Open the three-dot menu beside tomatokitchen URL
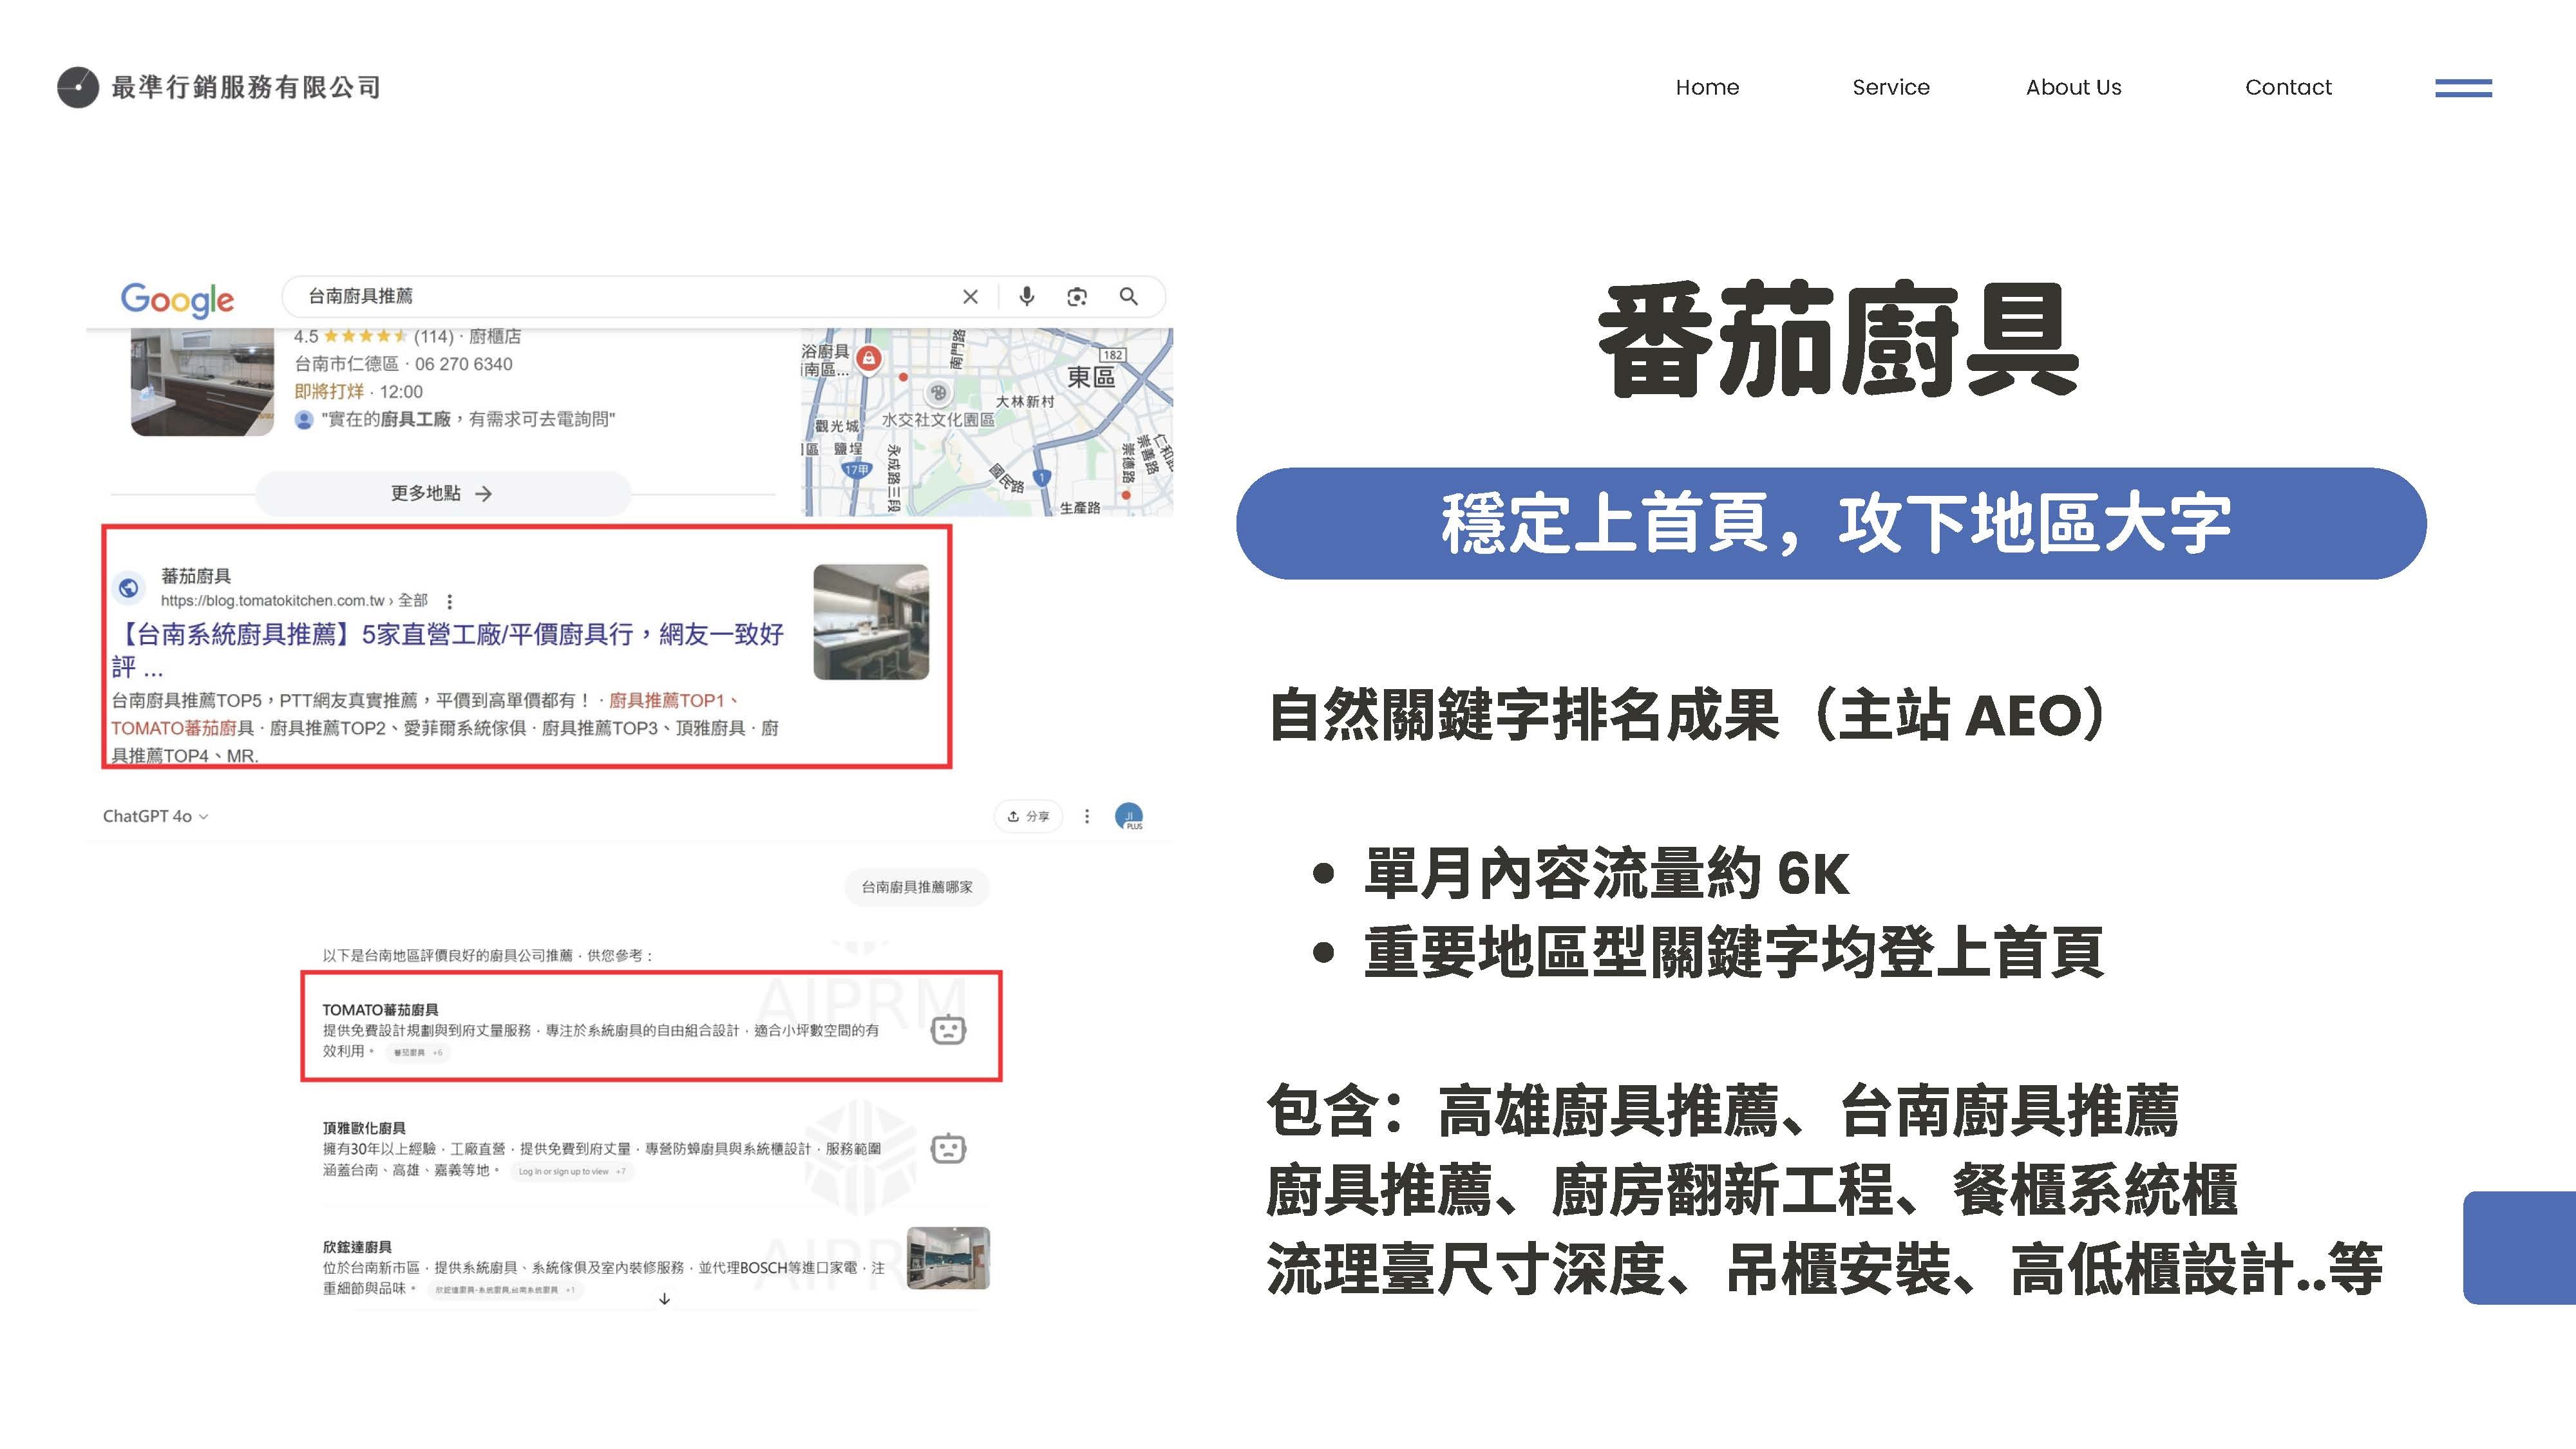This screenshot has height=1449, width=2576. (450, 601)
